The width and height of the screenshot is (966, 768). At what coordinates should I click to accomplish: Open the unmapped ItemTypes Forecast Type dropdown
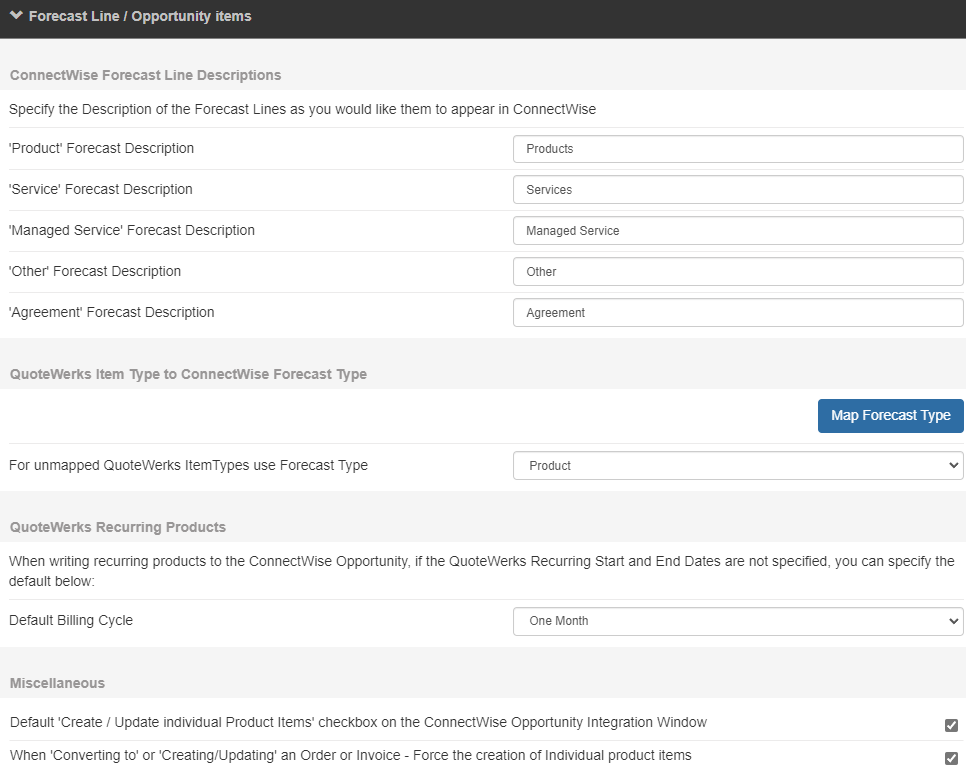coord(737,466)
